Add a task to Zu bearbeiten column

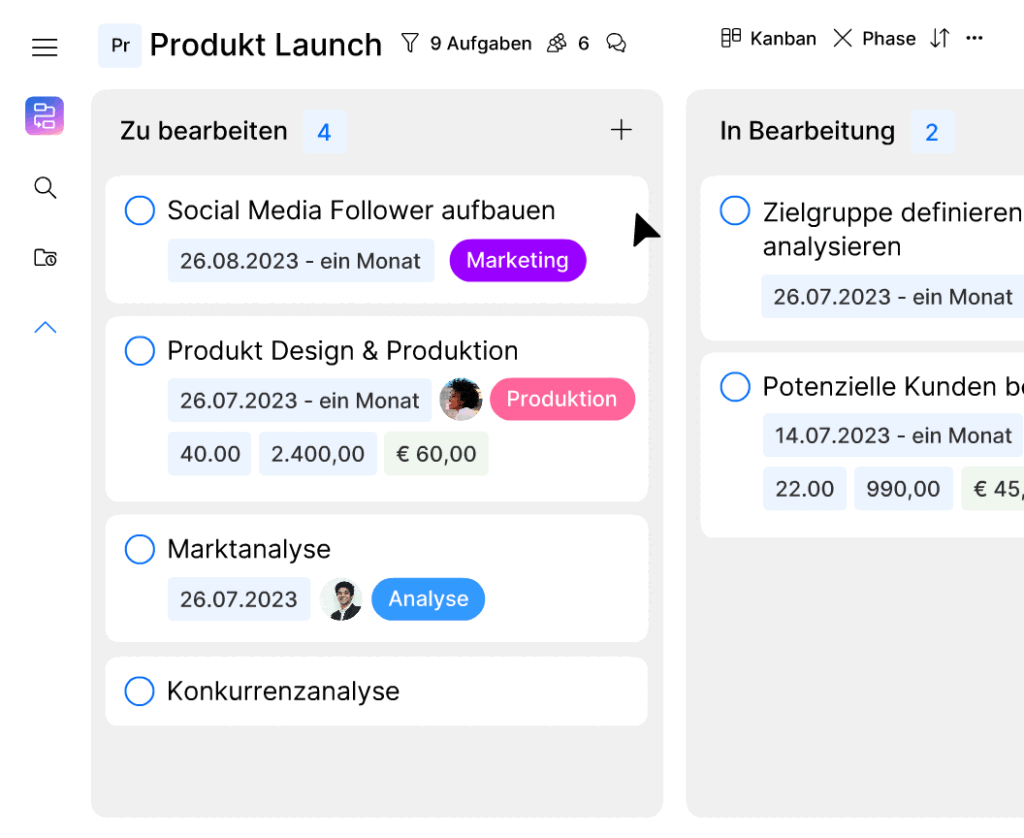(x=621, y=130)
